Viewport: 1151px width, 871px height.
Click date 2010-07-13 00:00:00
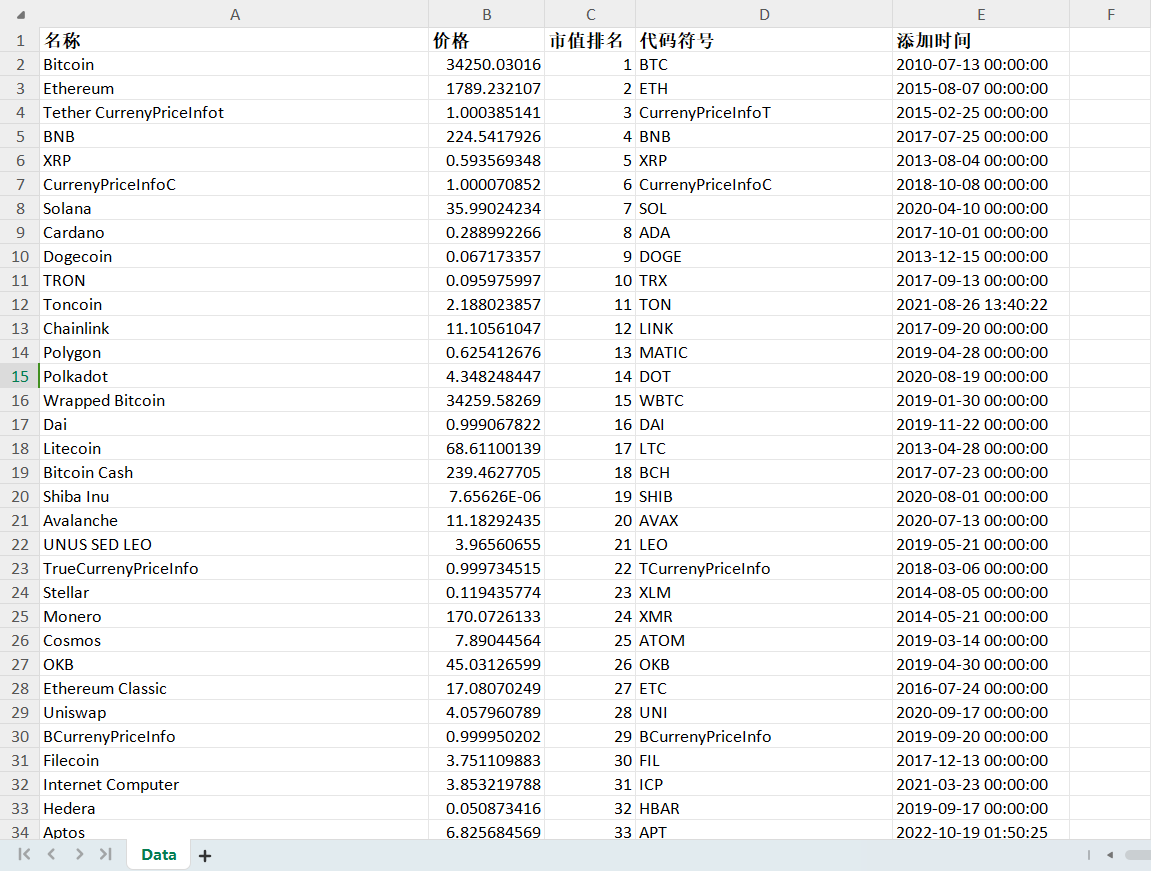pos(981,65)
